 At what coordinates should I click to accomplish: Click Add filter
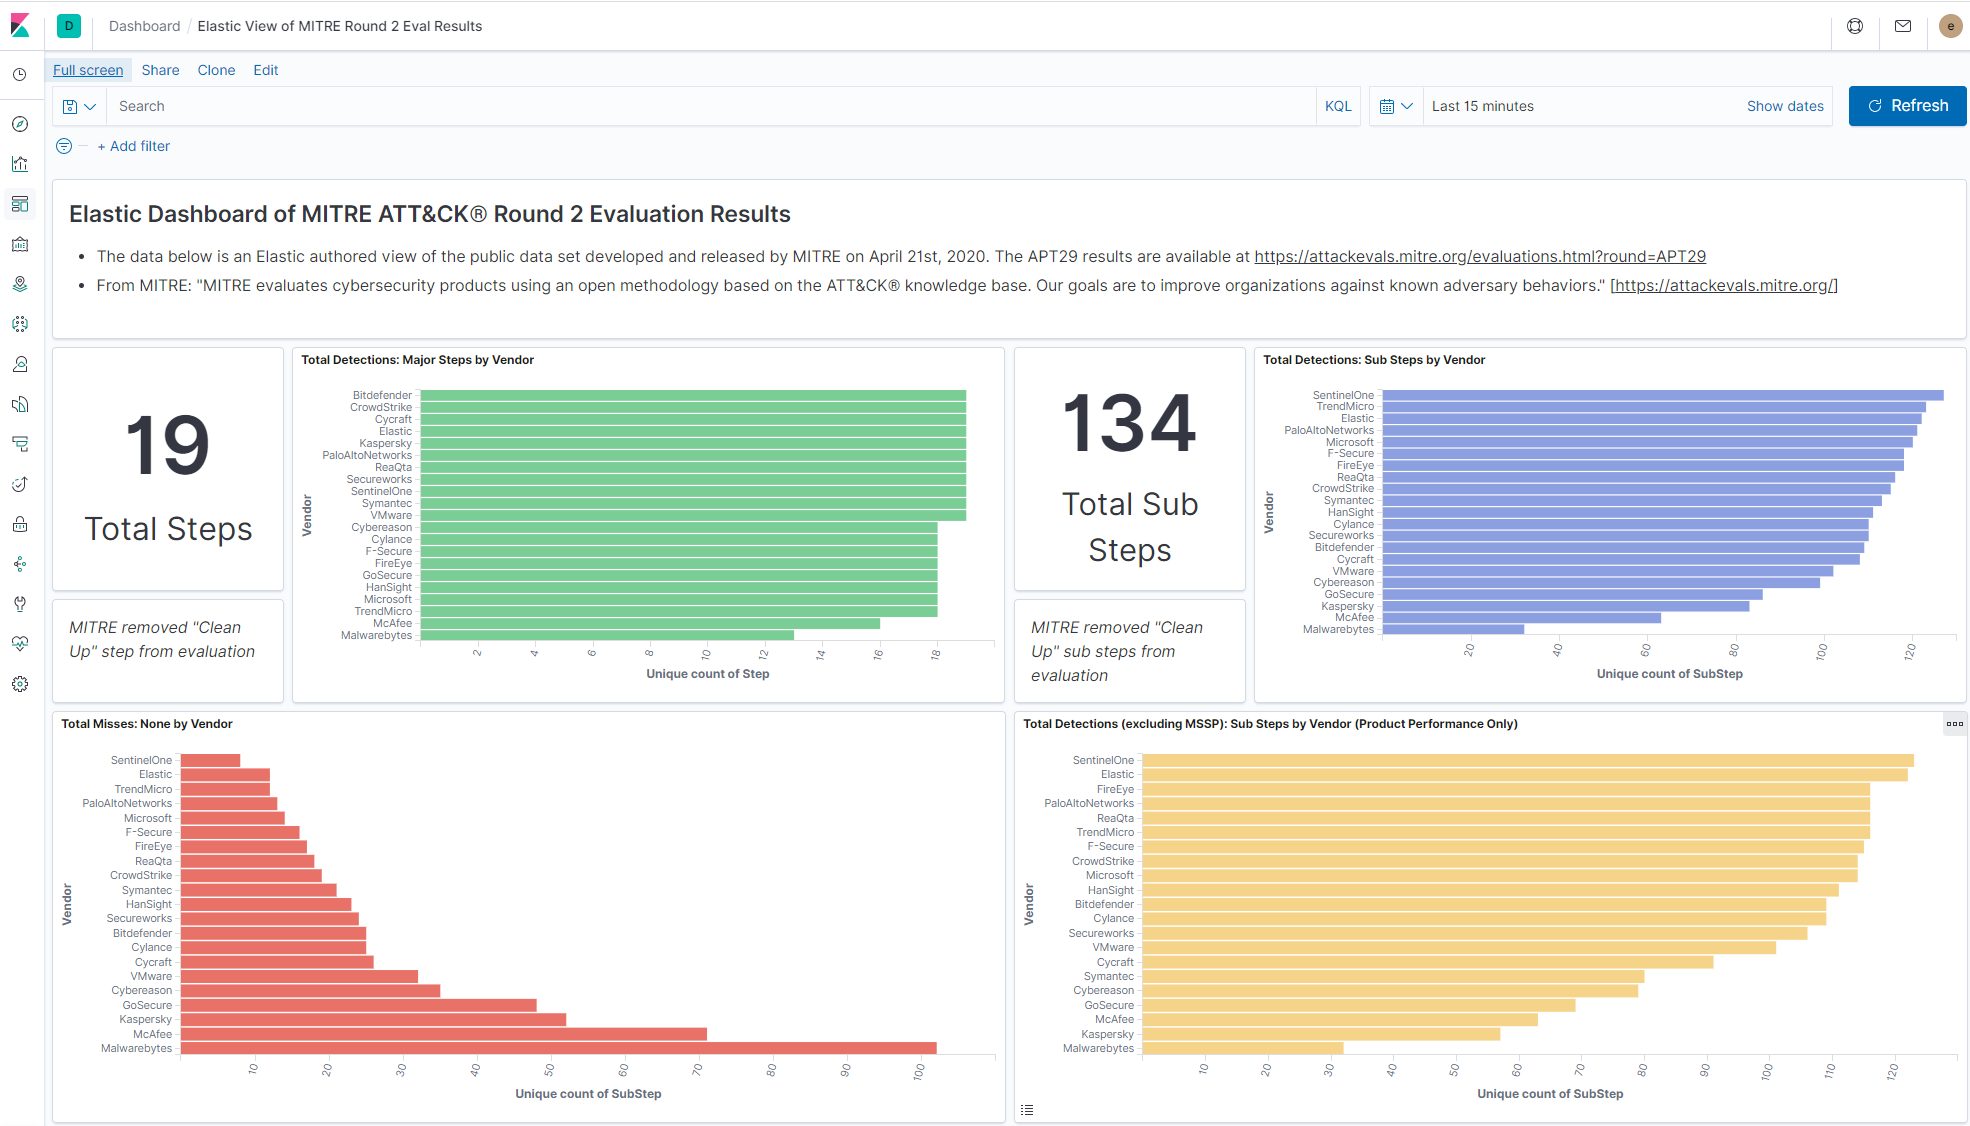[134, 146]
